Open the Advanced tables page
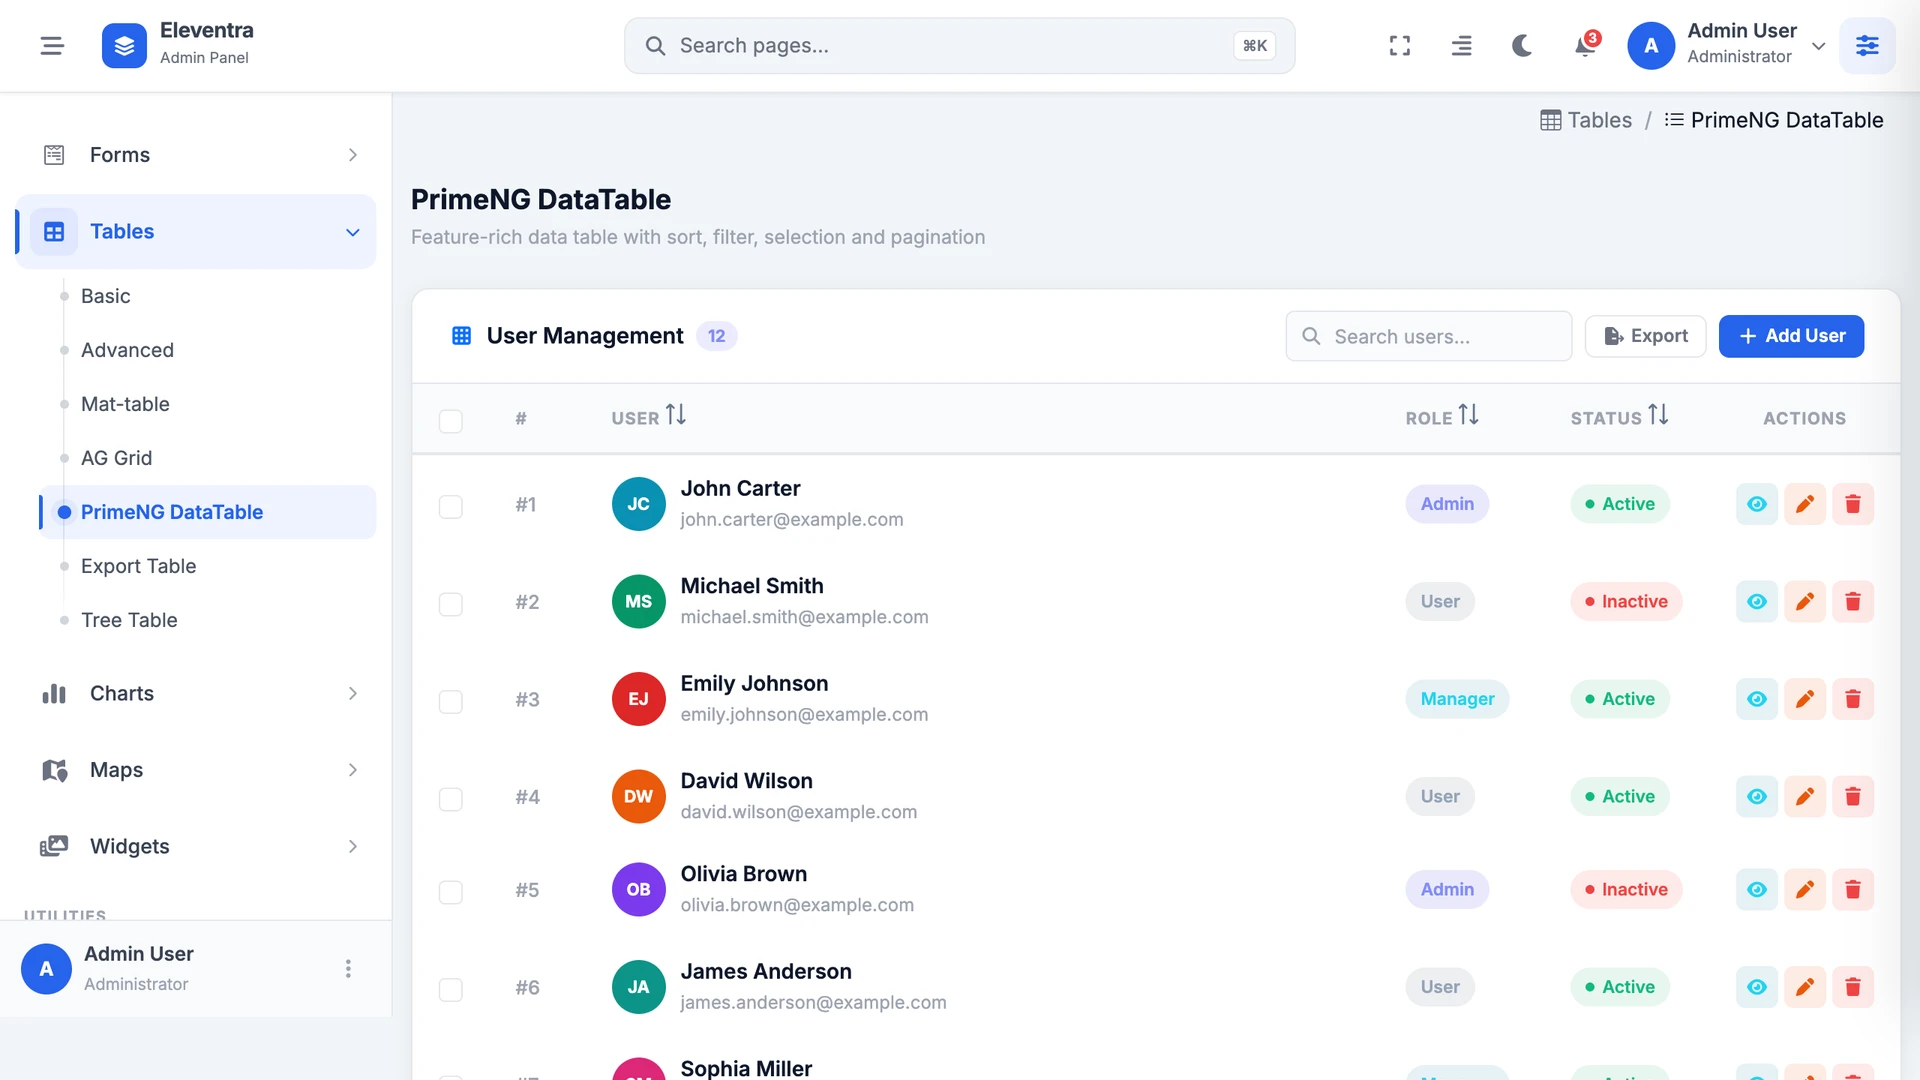This screenshot has height=1080, width=1920. point(127,350)
